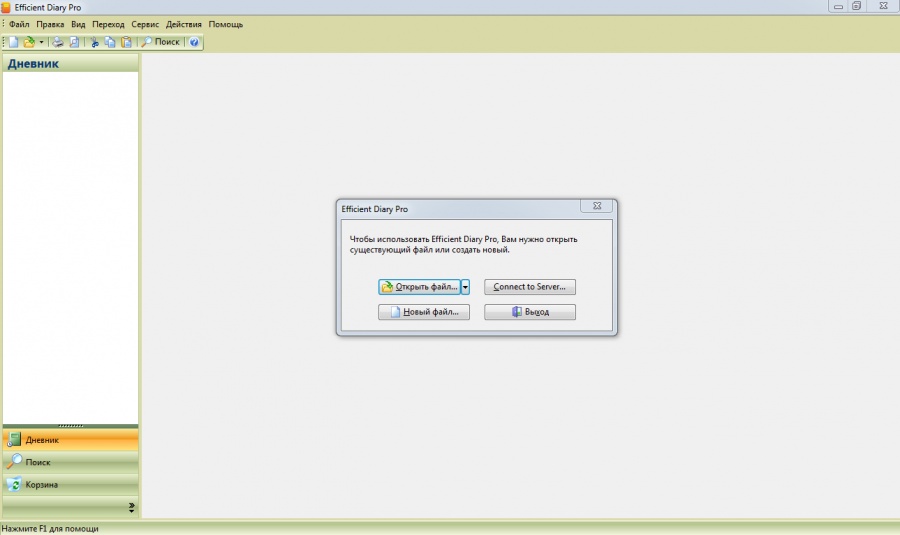900x535 pixels.
Task: Open the Переход menu
Action: click(108, 24)
